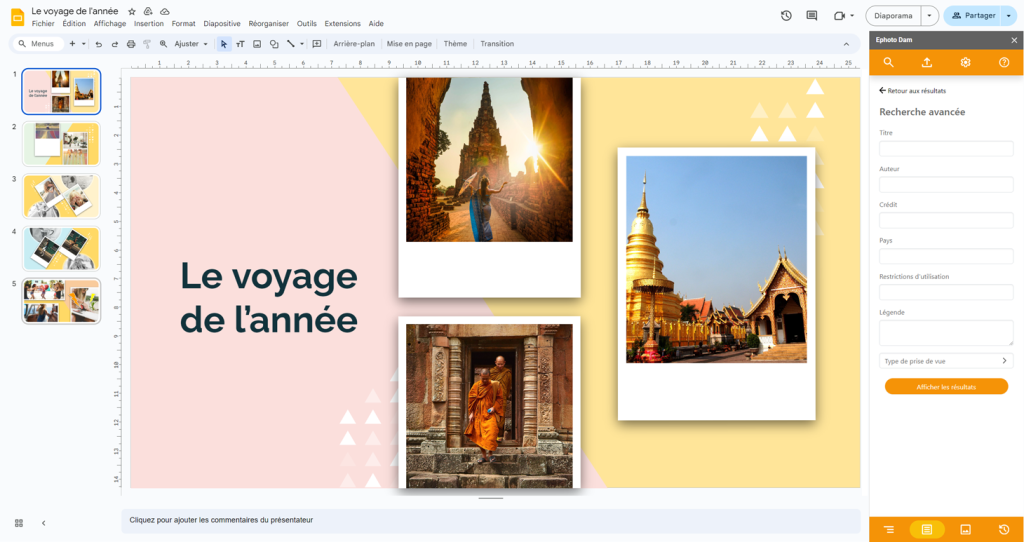
Task: Add a comment using toolbar icon
Action: [x=317, y=44]
